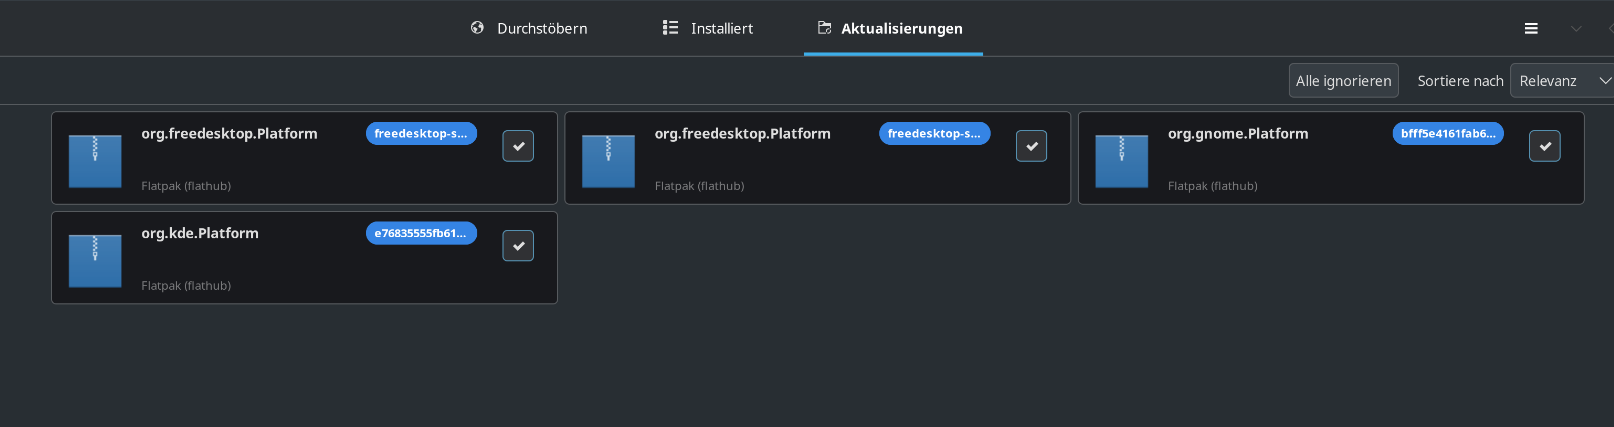Uncheck the first org.freedesktop.Platform update checkbox
This screenshot has width=1614, height=427.
(x=518, y=146)
